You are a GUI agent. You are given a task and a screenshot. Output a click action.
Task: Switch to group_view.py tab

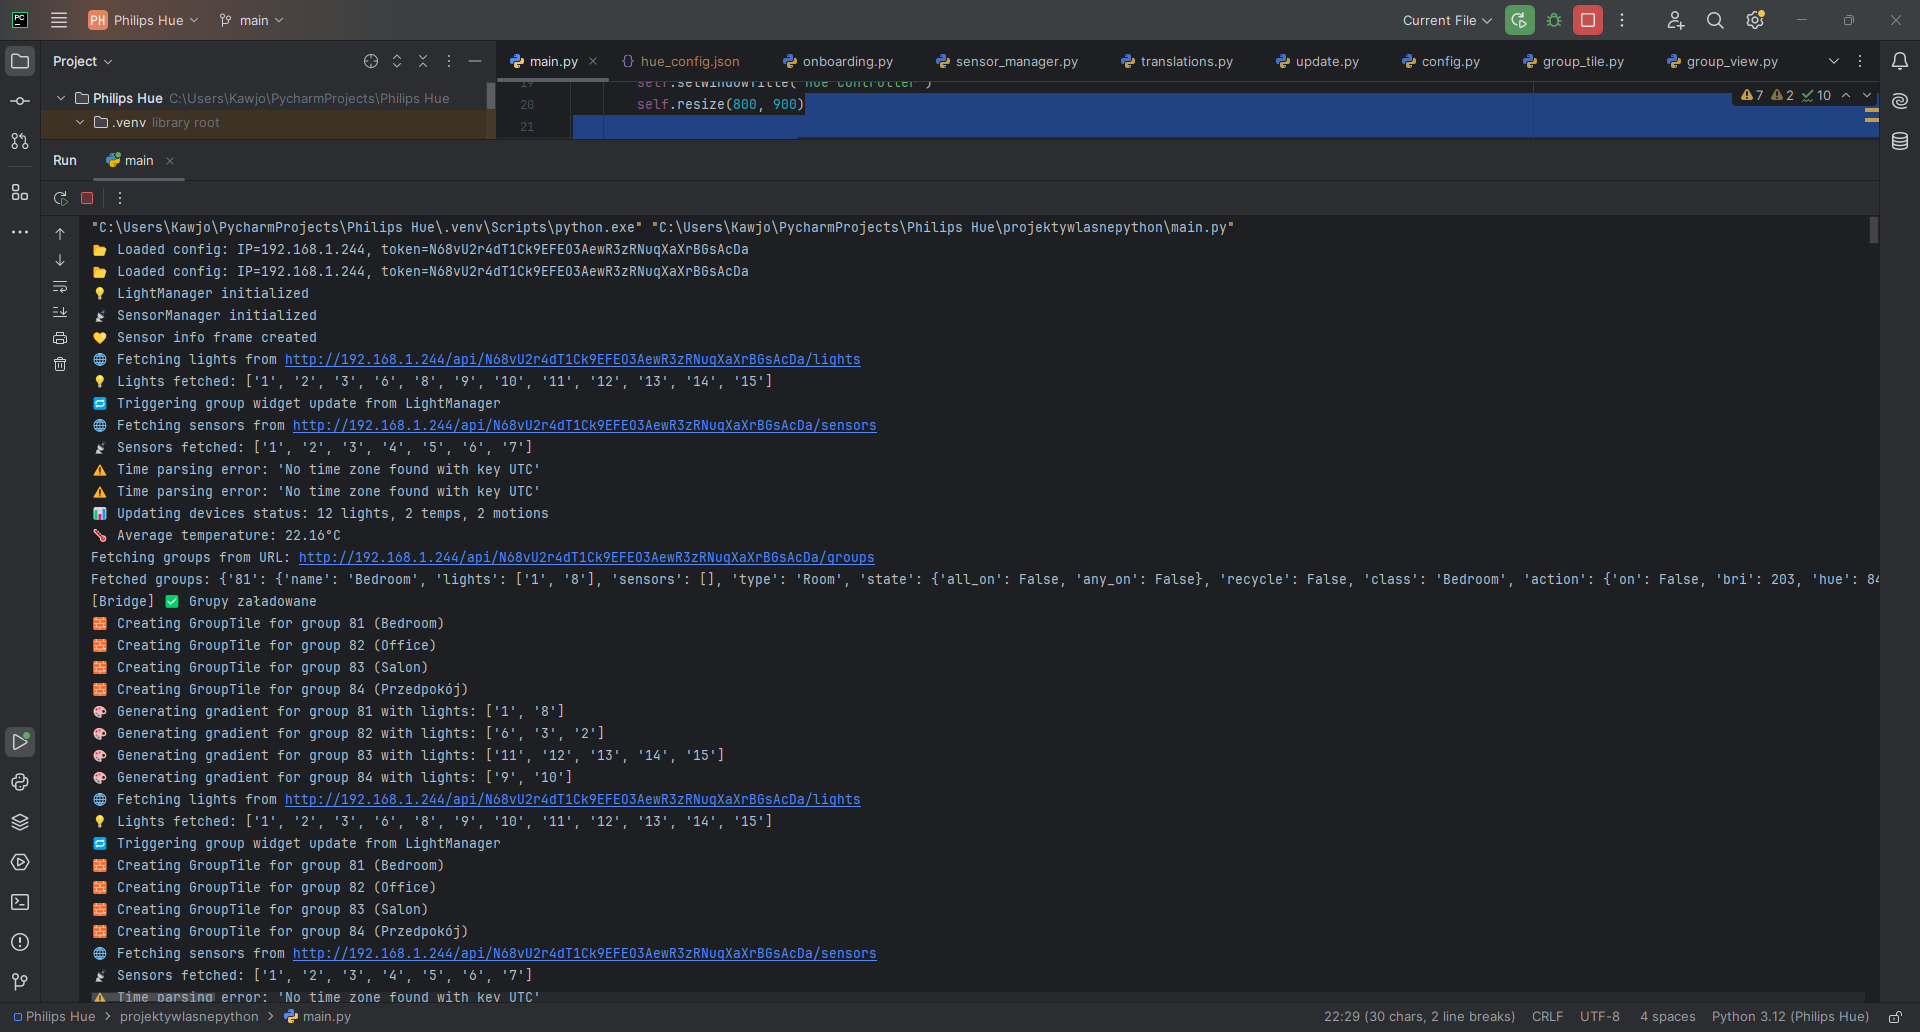(x=1723, y=61)
